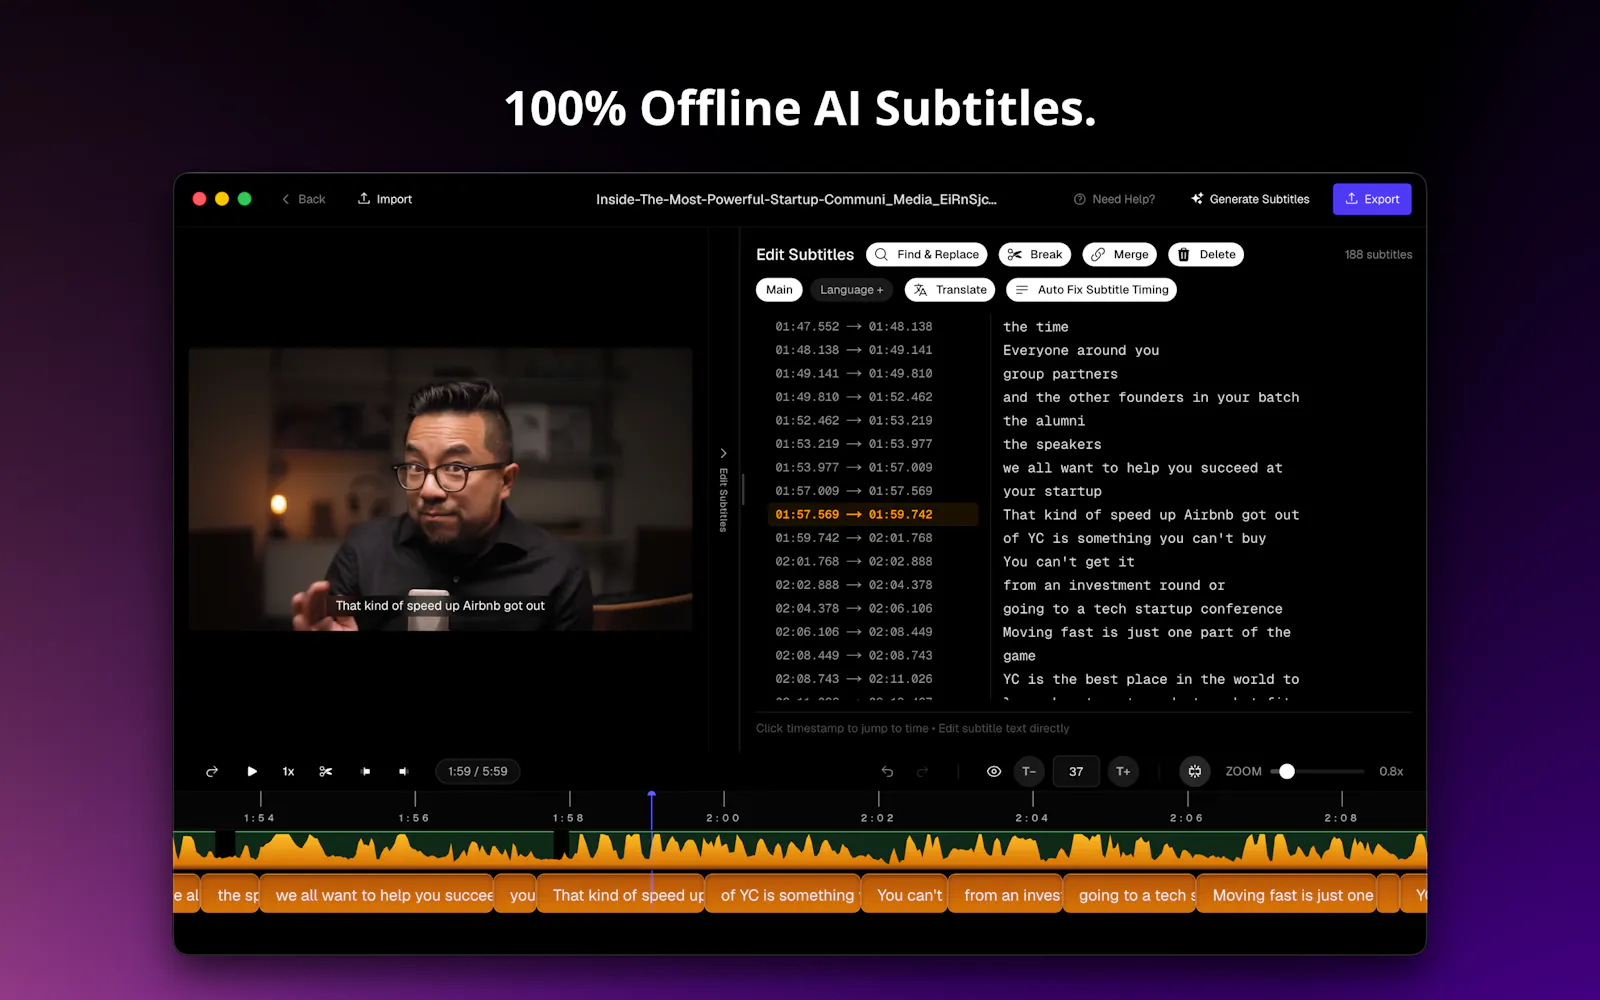Click the font size field showing 37

(x=1076, y=771)
